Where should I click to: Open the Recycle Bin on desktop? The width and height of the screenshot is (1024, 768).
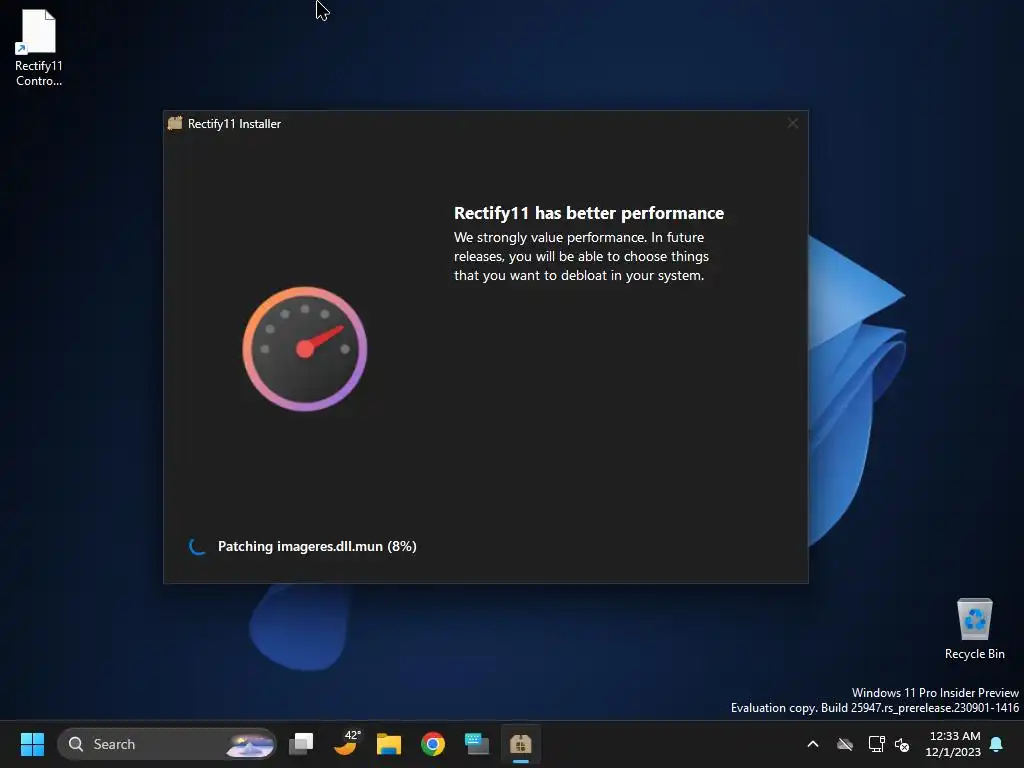point(974,629)
